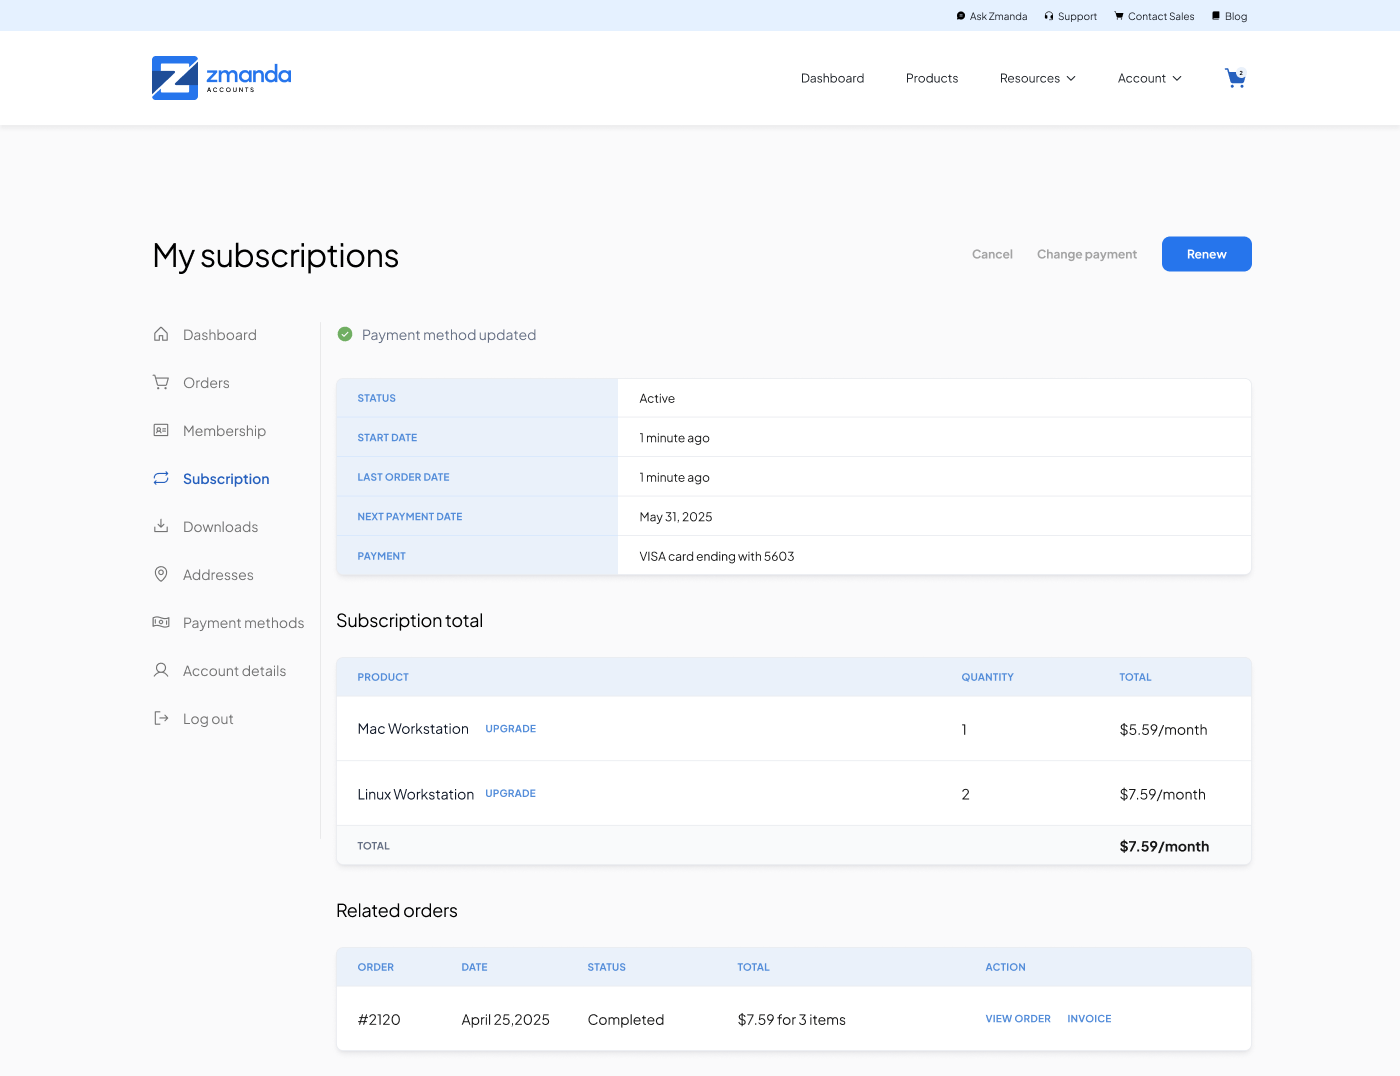Click Cancel subscription link

[992, 254]
